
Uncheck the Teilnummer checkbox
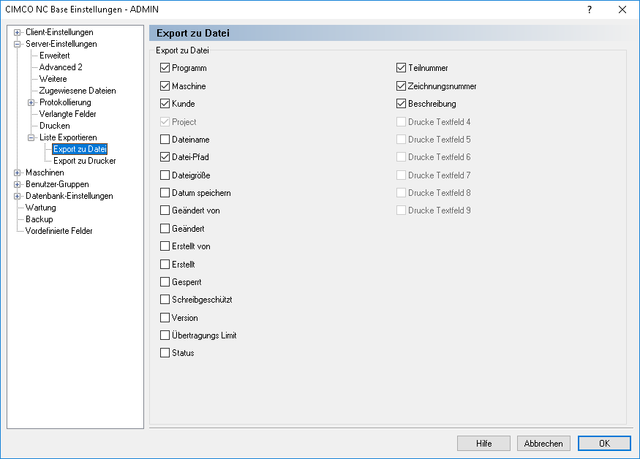[401, 68]
